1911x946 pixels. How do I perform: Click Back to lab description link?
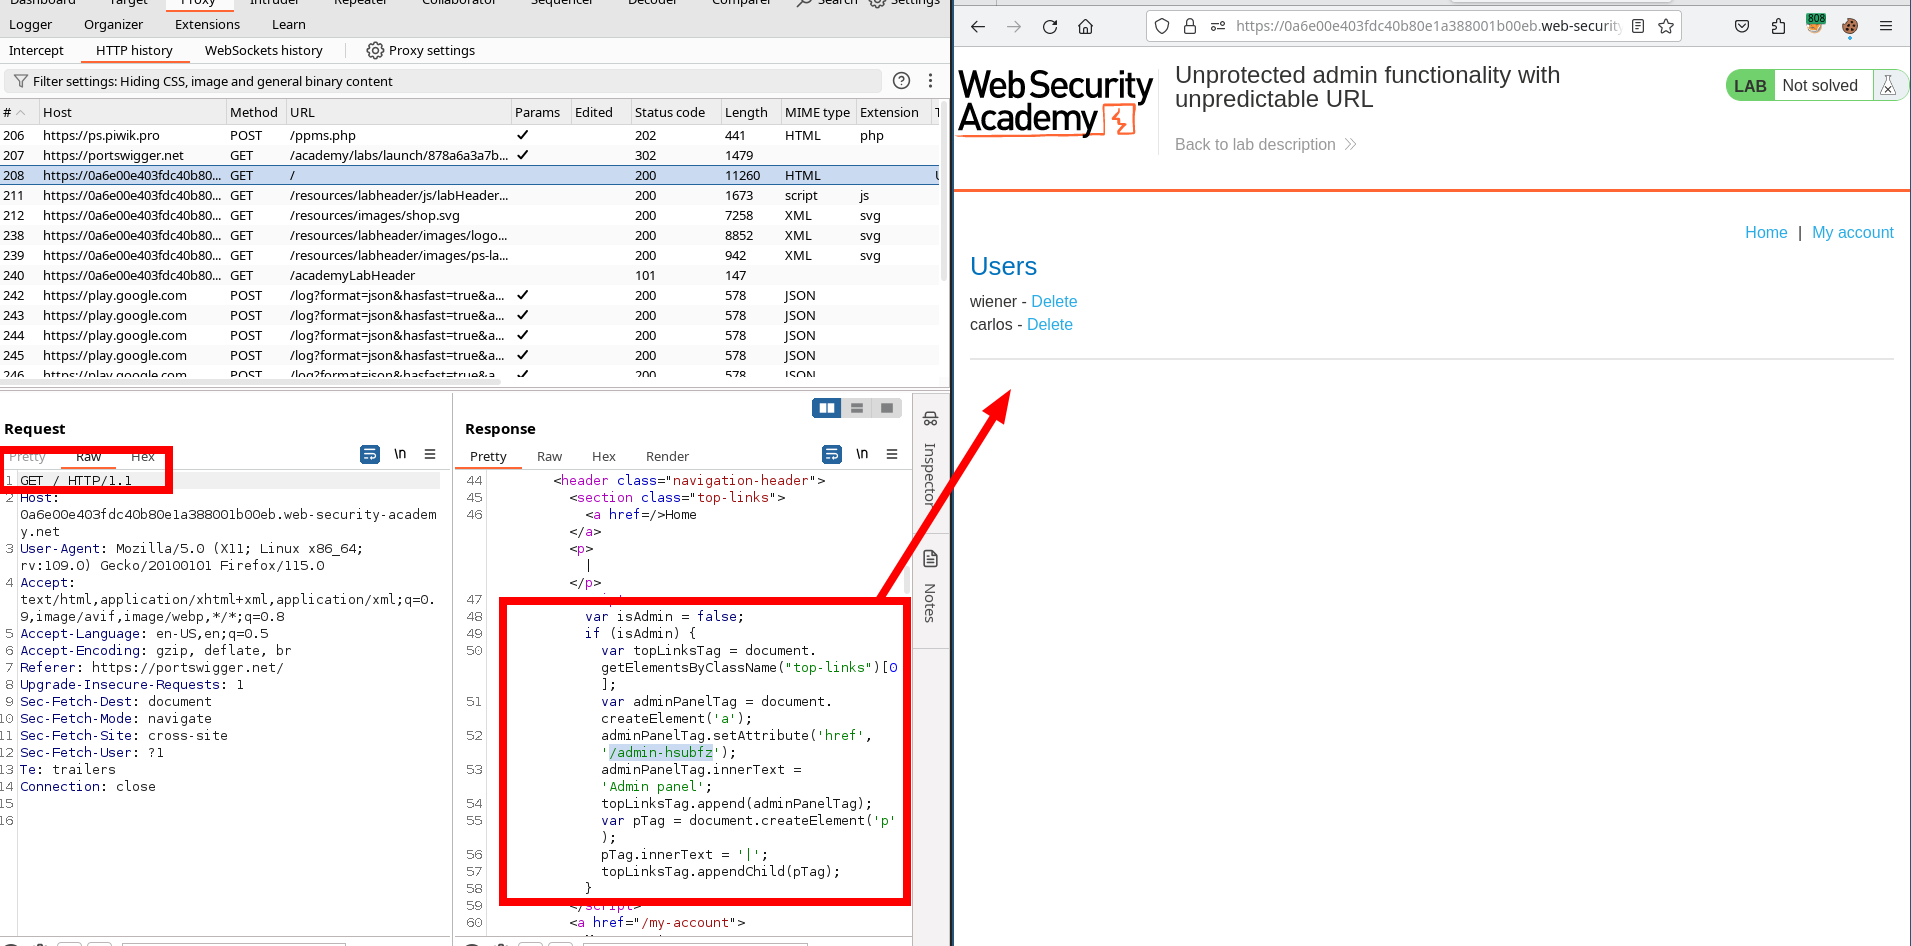click(x=1265, y=144)
